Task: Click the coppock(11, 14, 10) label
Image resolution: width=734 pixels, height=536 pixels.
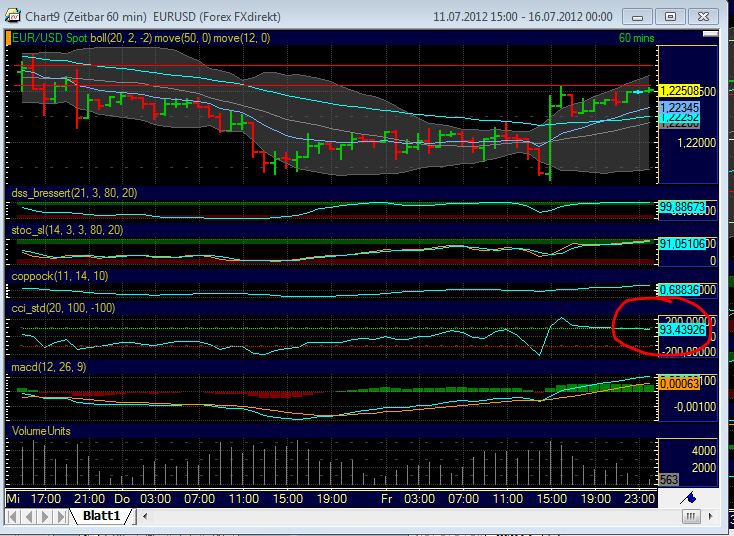Action: (59, 276)
